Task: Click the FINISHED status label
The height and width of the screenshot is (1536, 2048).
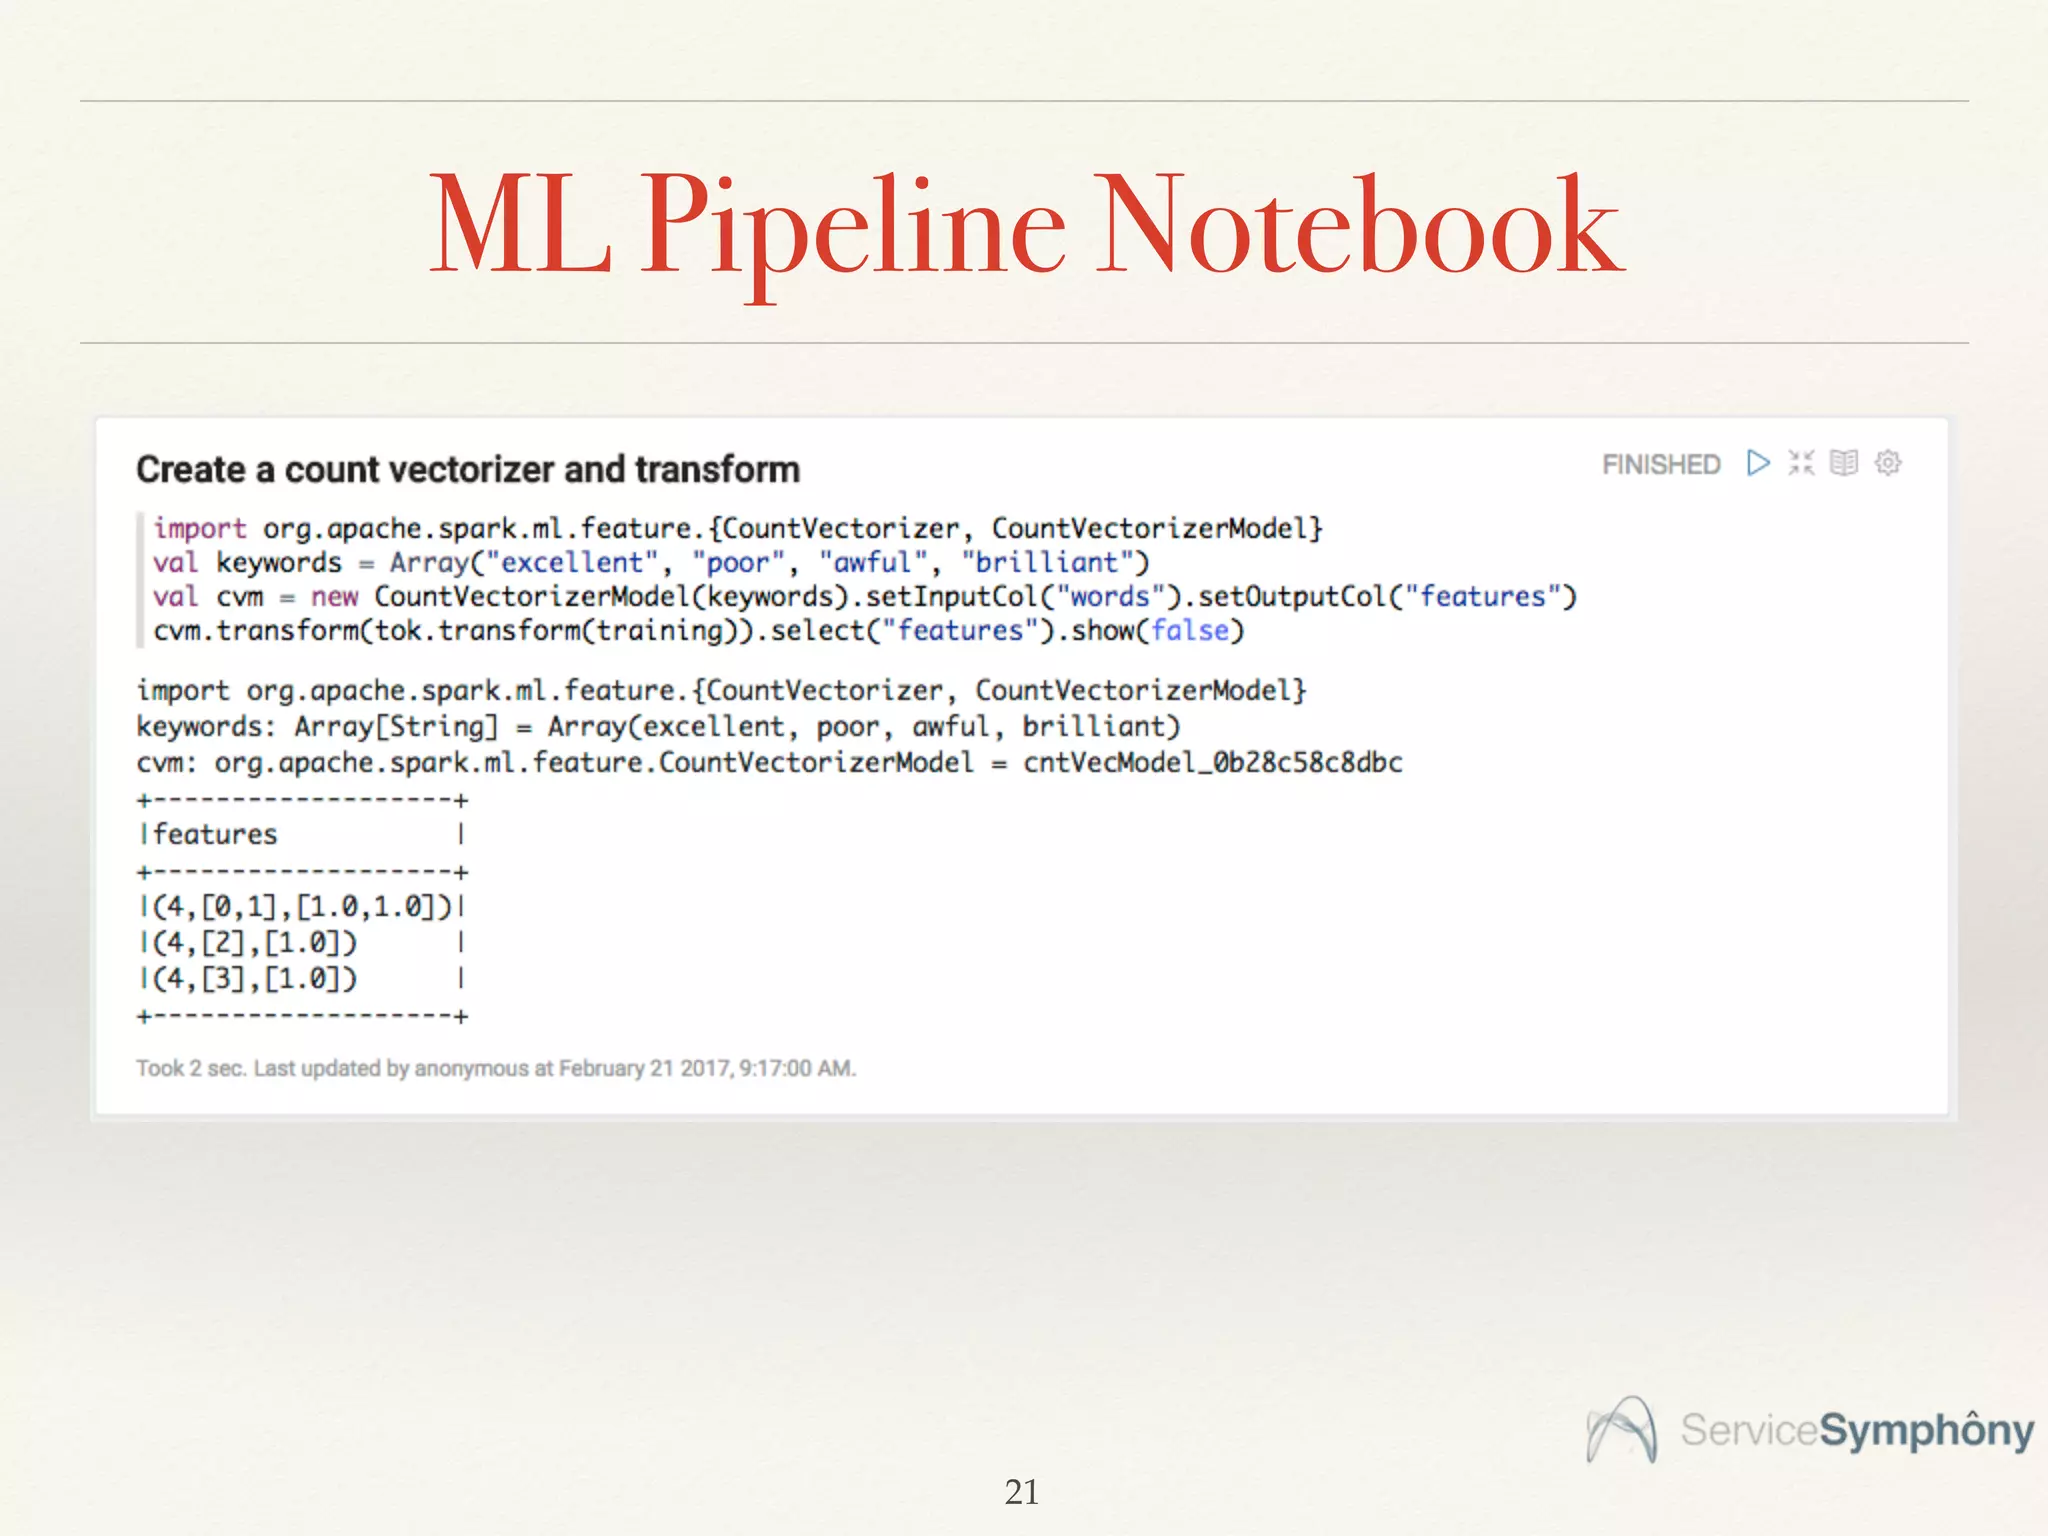Action: 1660,465
